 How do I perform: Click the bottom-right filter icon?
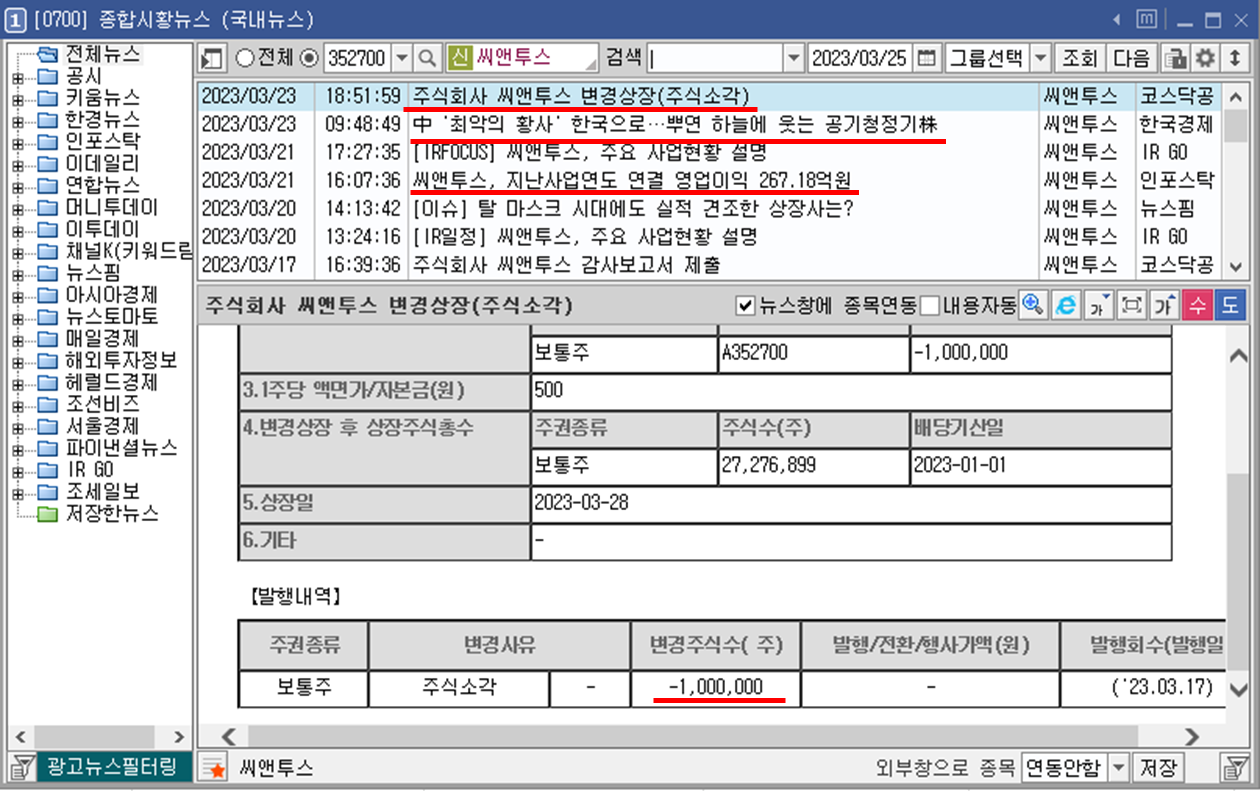tap(1235, 768)
